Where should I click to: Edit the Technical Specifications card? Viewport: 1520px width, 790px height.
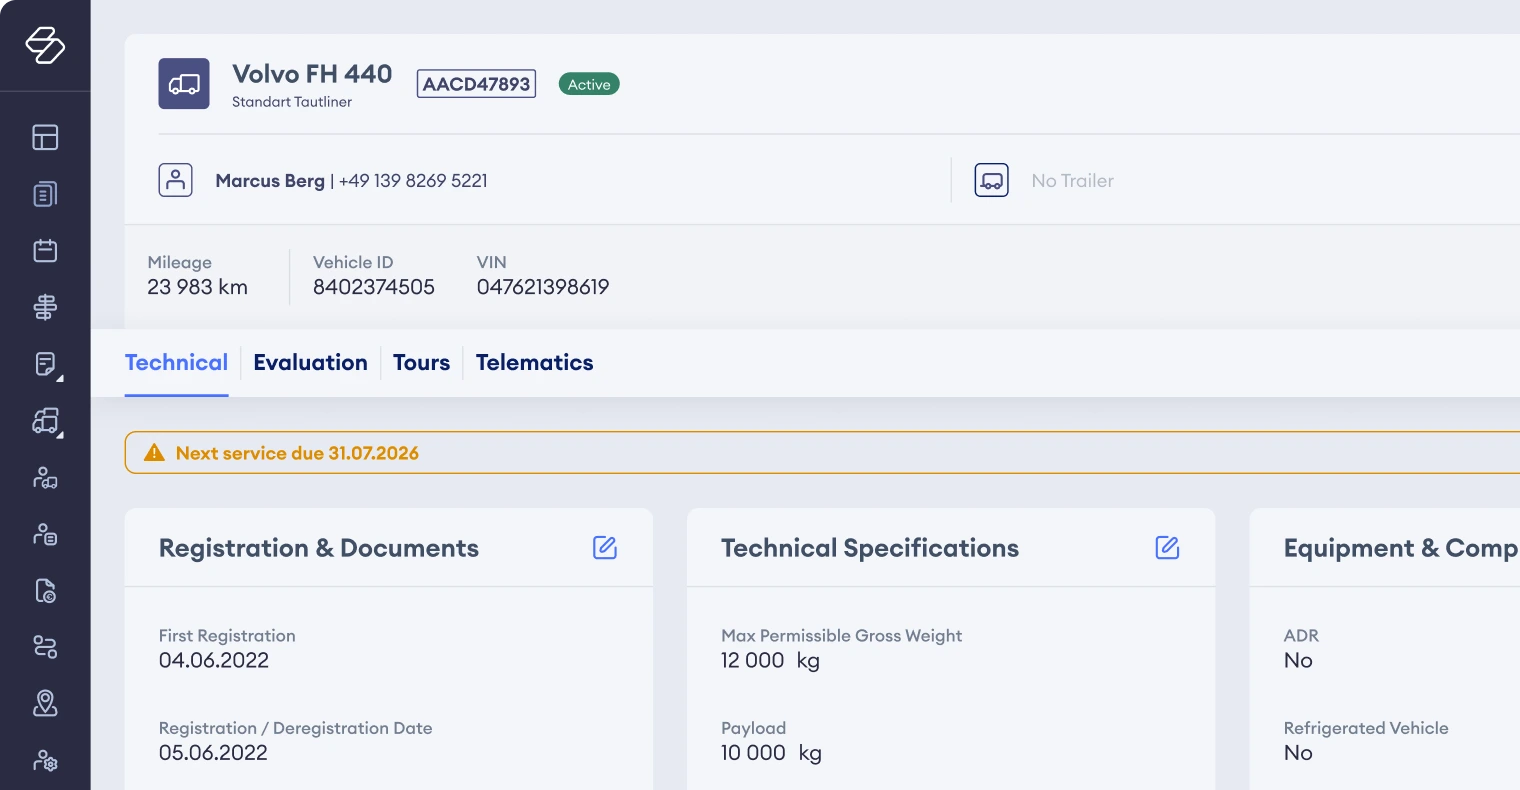coord(1167,548)
